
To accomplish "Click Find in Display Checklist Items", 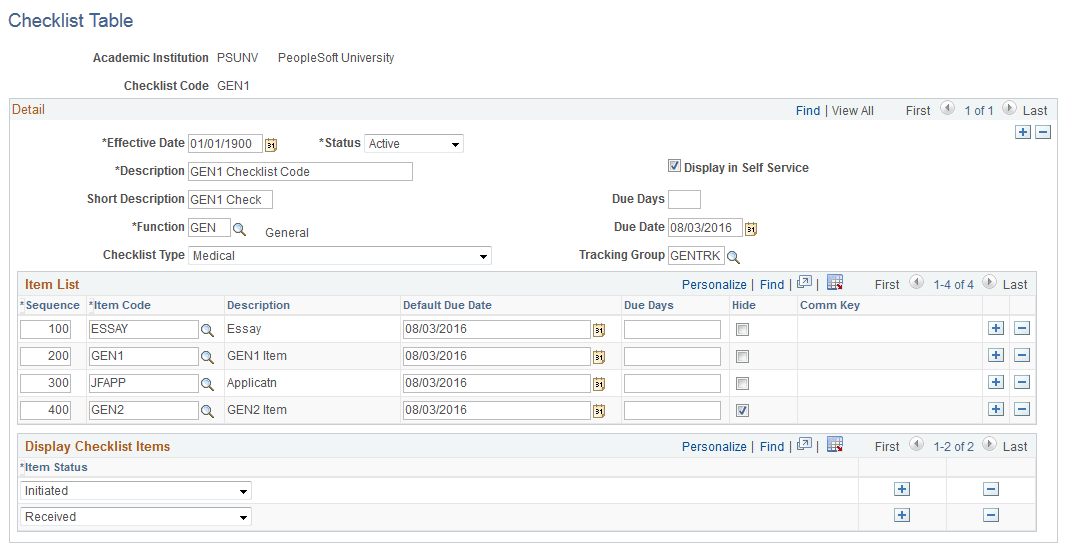I will [772, 447].
